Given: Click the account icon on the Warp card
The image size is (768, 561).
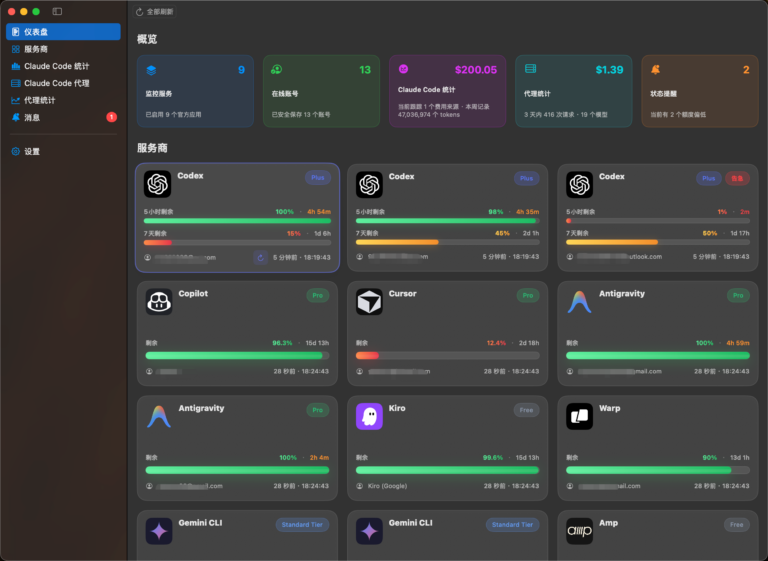Looking at the screenshot, I should (x=570, y=486).
